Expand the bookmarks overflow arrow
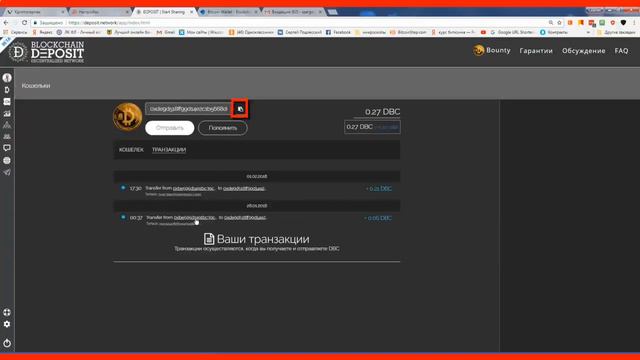This screenshot has width=640, height=360. [x=588, y=32]
